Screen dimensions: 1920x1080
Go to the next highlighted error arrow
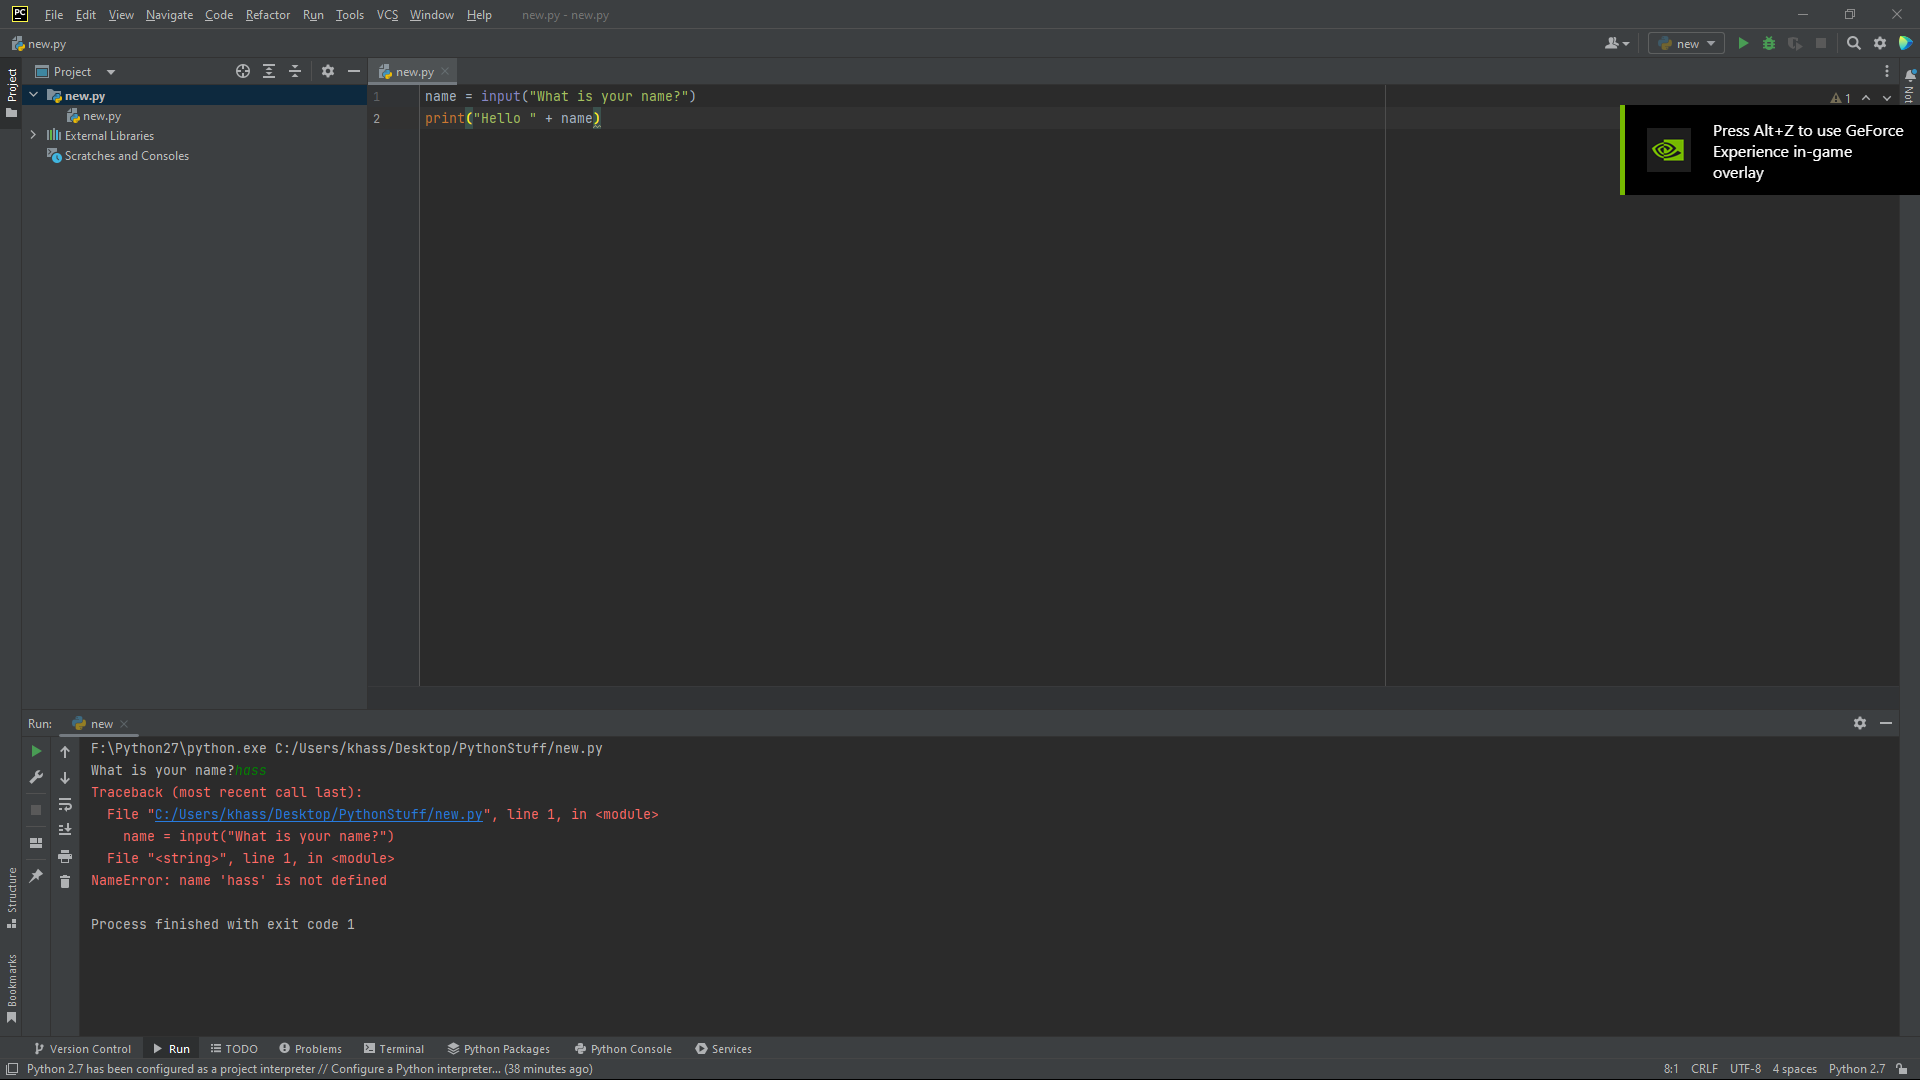(1887, 98)
